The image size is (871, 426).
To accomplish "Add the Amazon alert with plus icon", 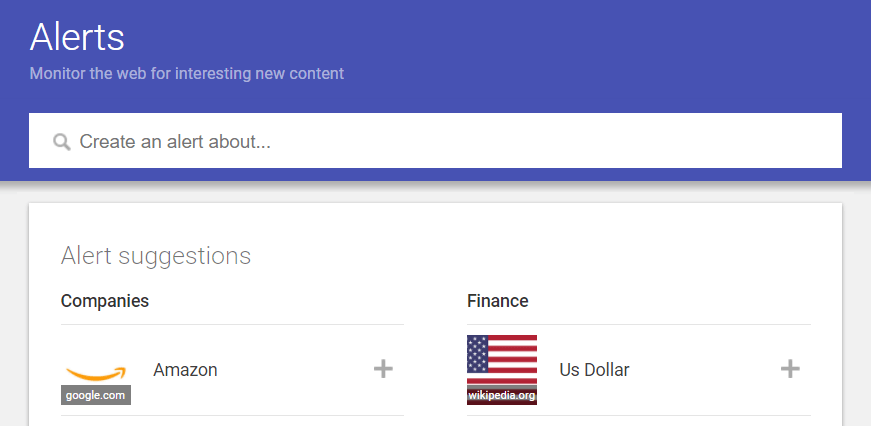I will tap(383, 369).
